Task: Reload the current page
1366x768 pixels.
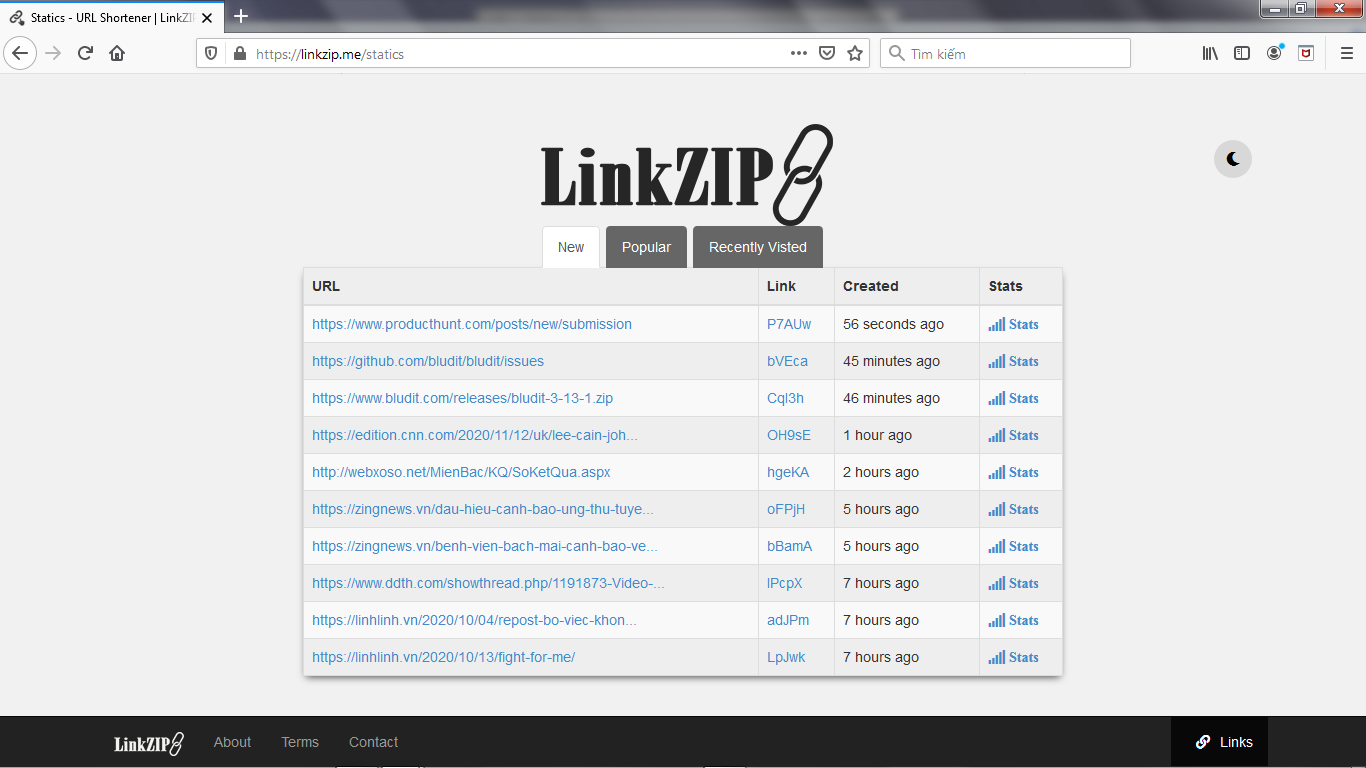Action: click(85, 54)
